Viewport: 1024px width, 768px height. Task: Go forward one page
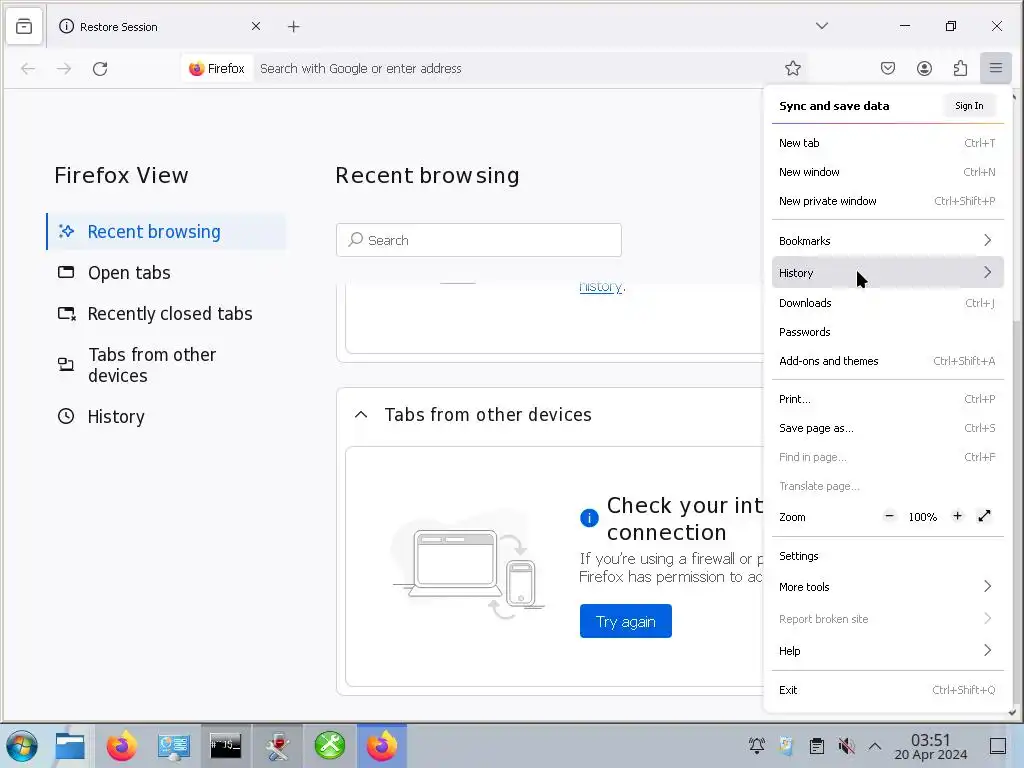coord(64,69)
